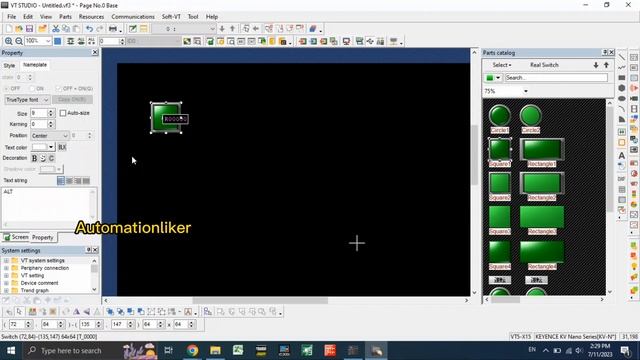The height and width of the screenshot is (360, 640).
Task: Open the 100% zoom dropdown
Action: 48,41
